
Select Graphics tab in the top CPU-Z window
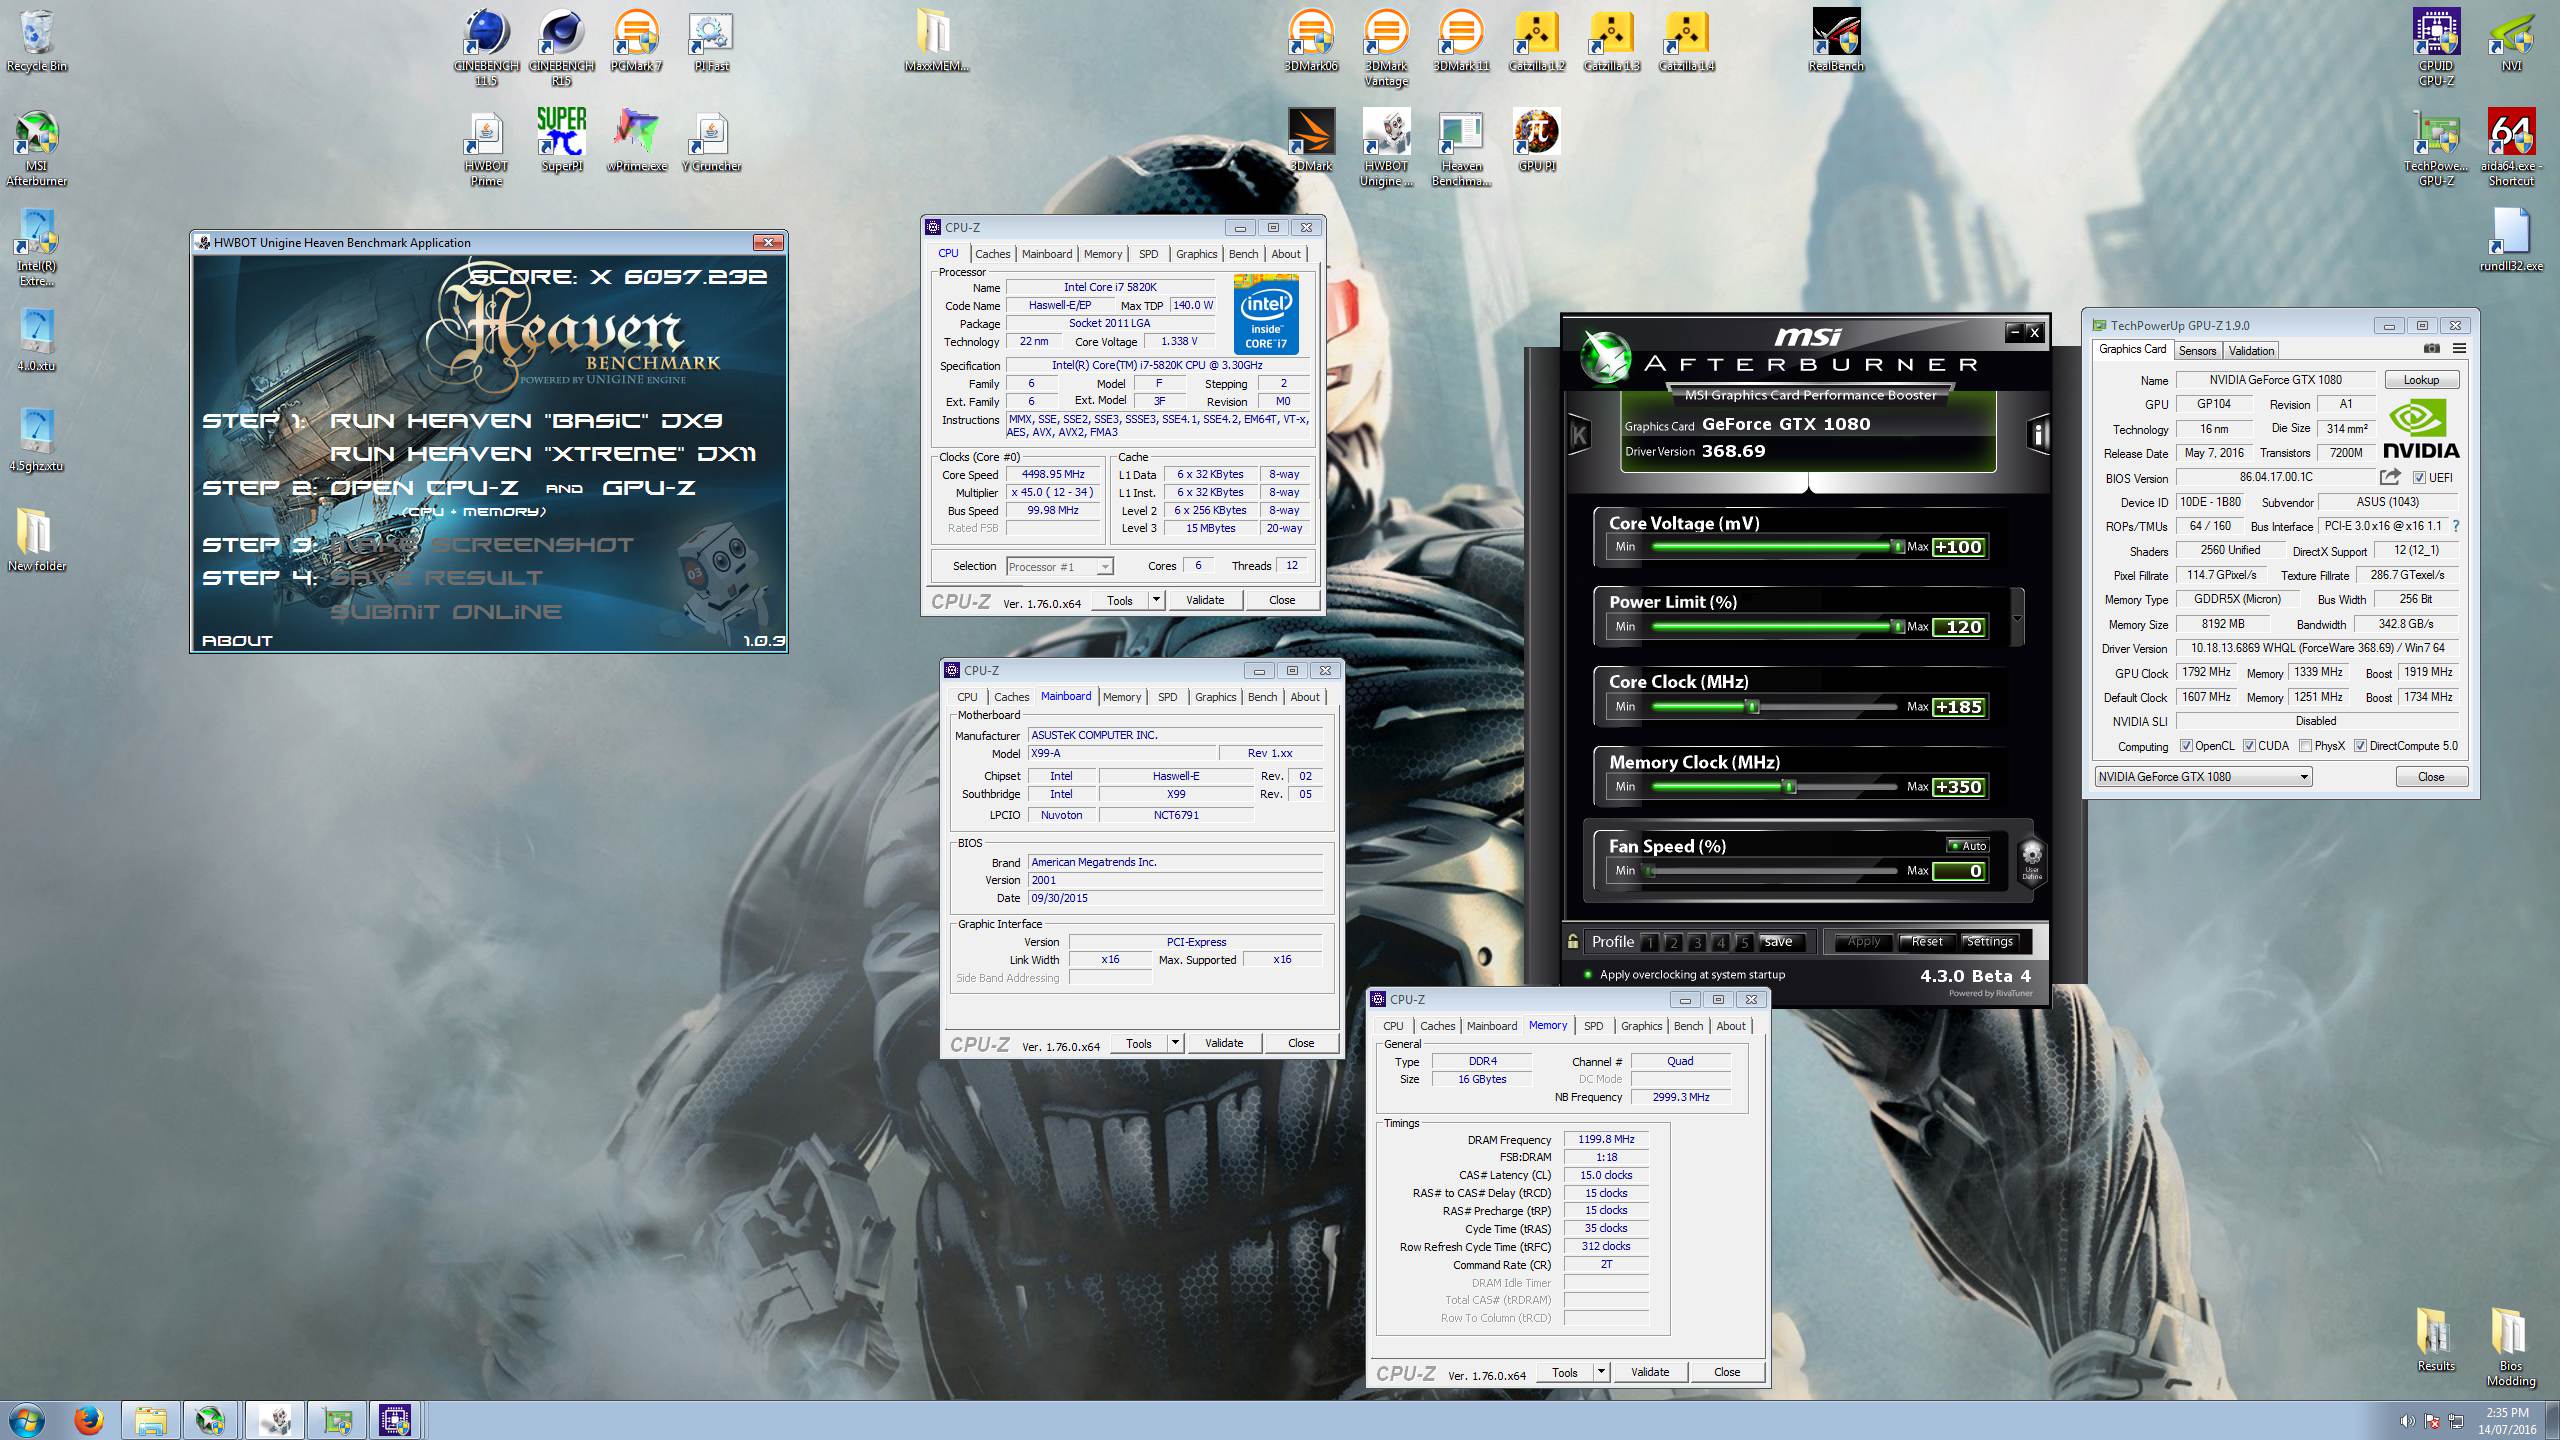[x=1197, y=254]
